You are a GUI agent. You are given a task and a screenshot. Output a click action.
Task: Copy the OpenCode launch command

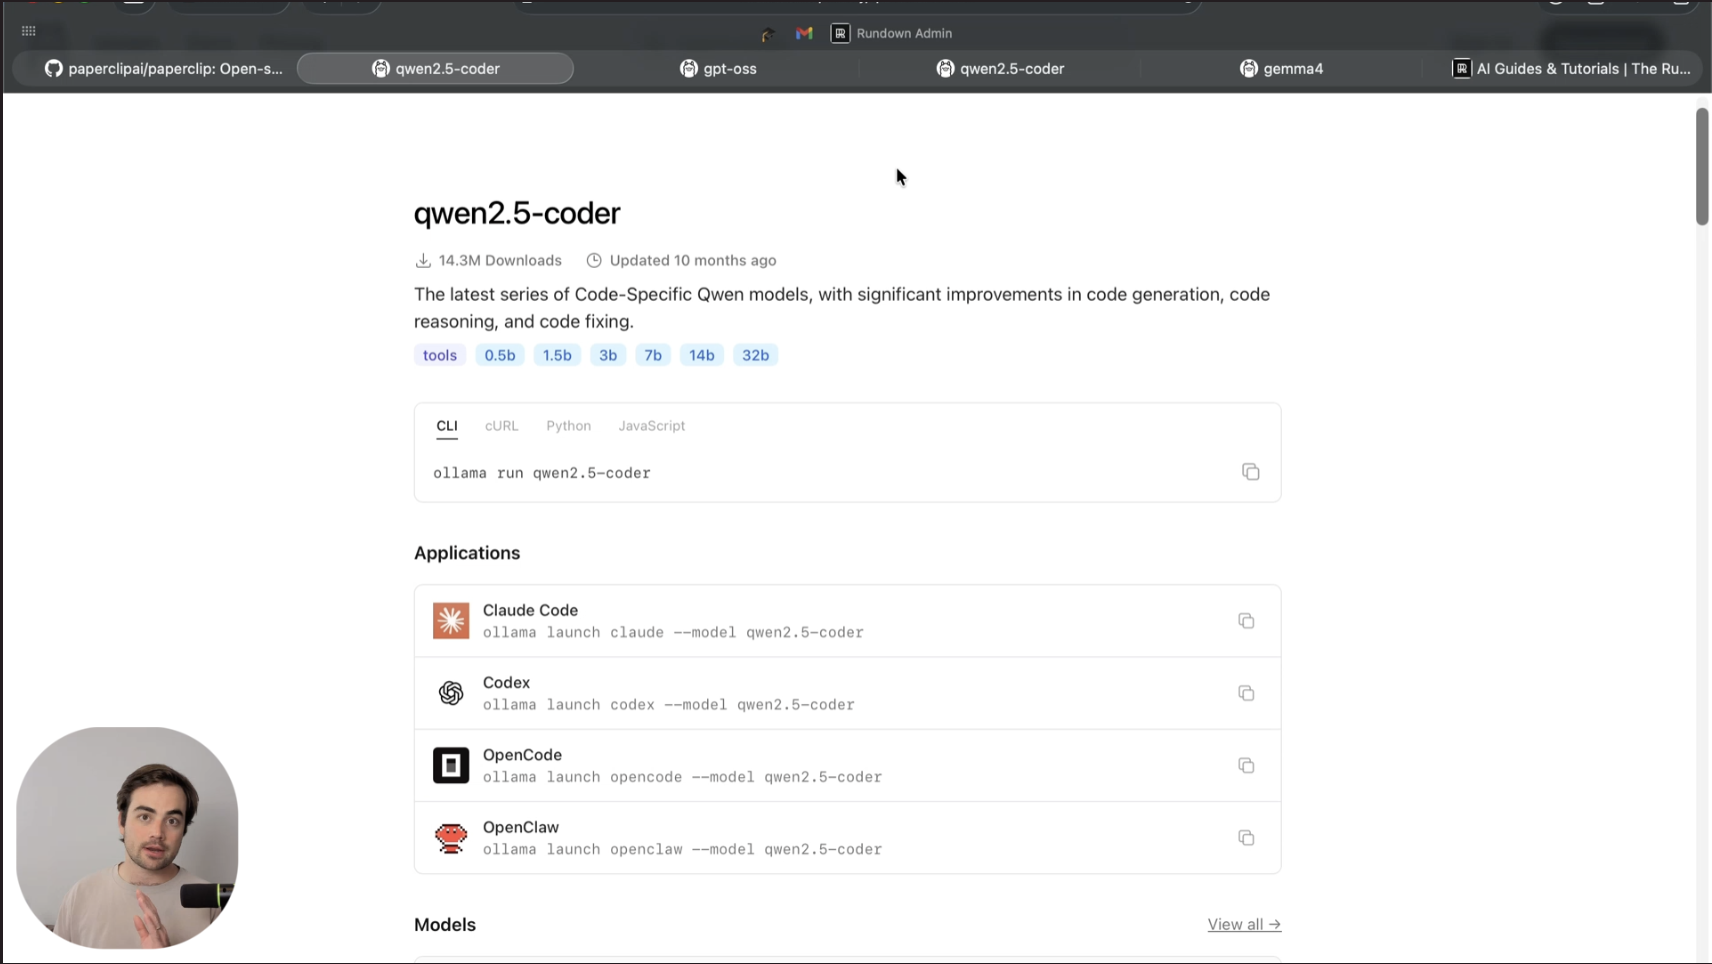click(x=1246, y=765)
